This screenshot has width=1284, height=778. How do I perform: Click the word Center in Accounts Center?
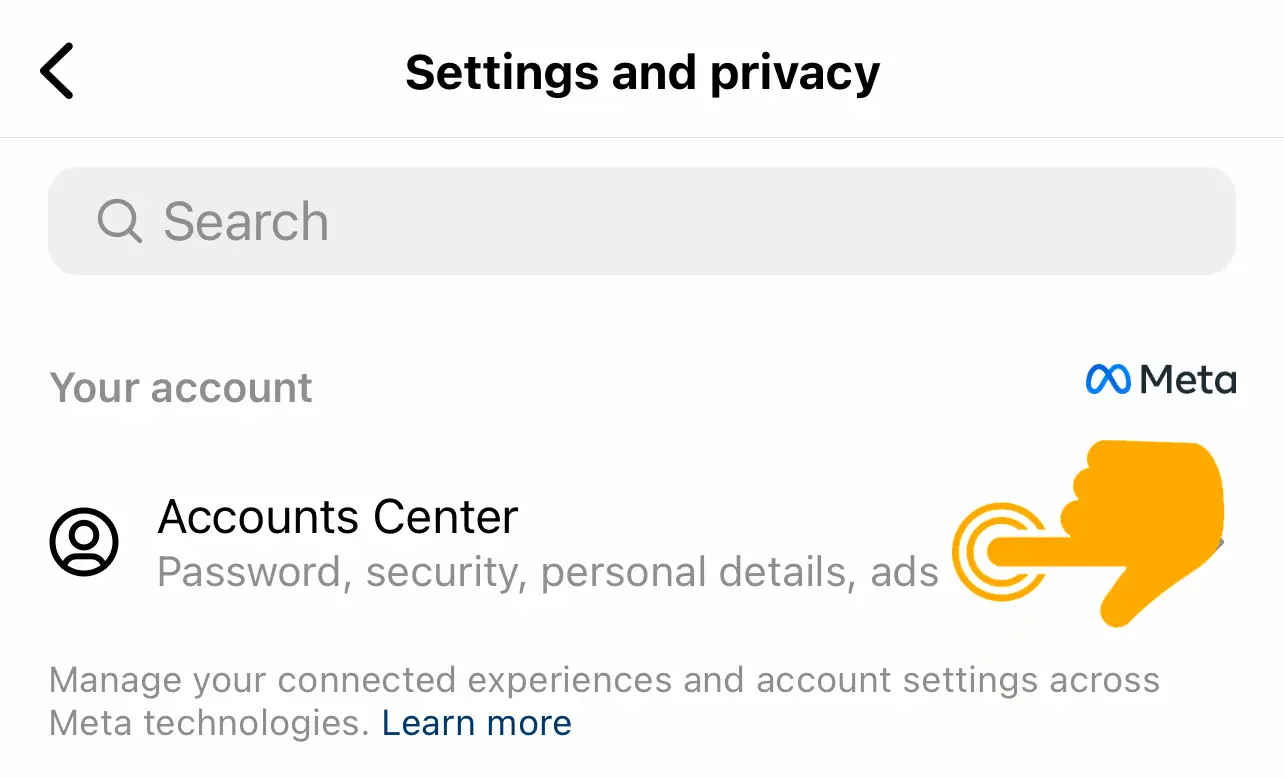pos(446,517)
